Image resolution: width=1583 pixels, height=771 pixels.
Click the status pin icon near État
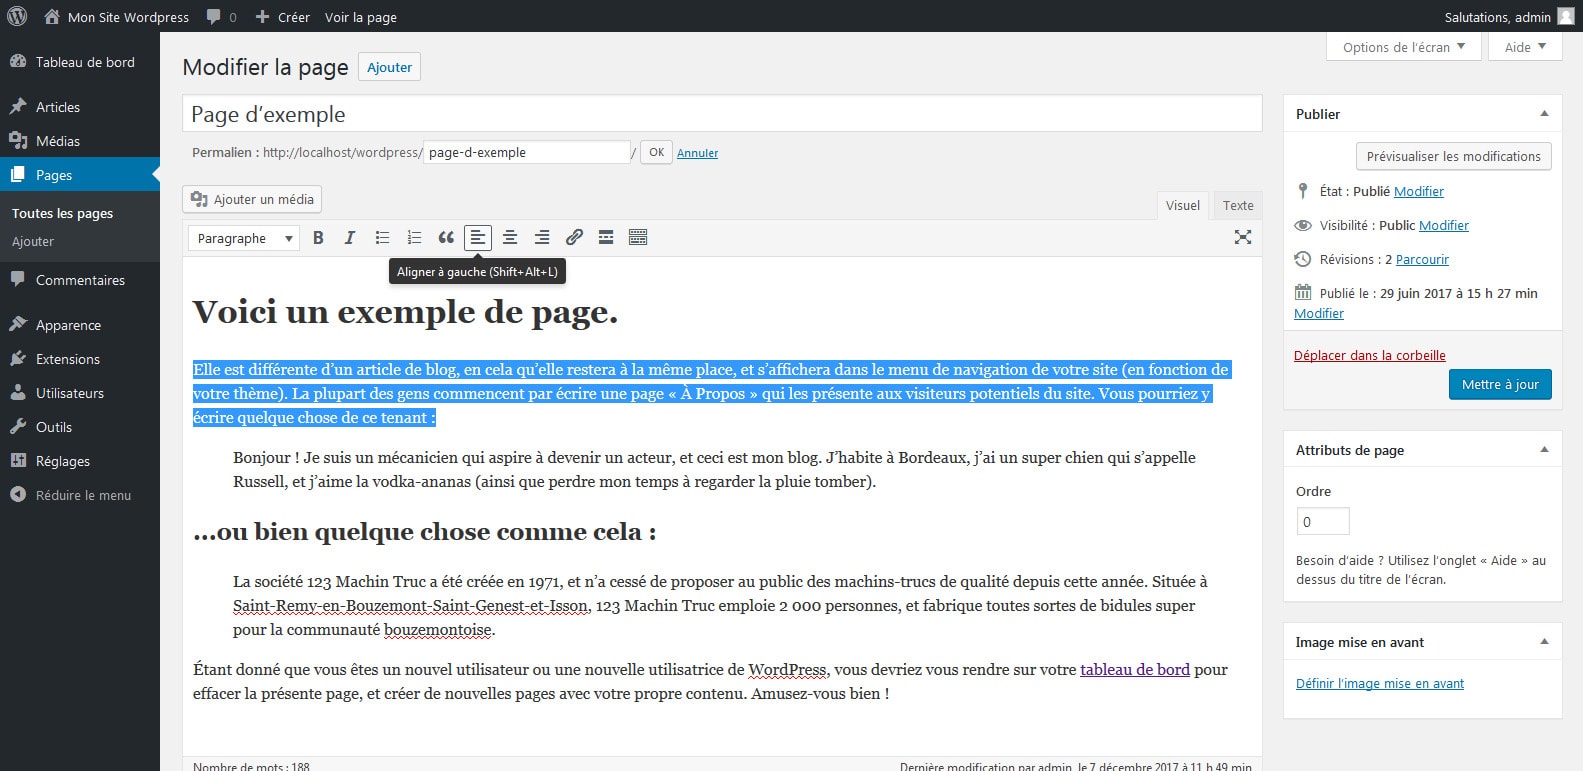click(x=1302, y=191)
